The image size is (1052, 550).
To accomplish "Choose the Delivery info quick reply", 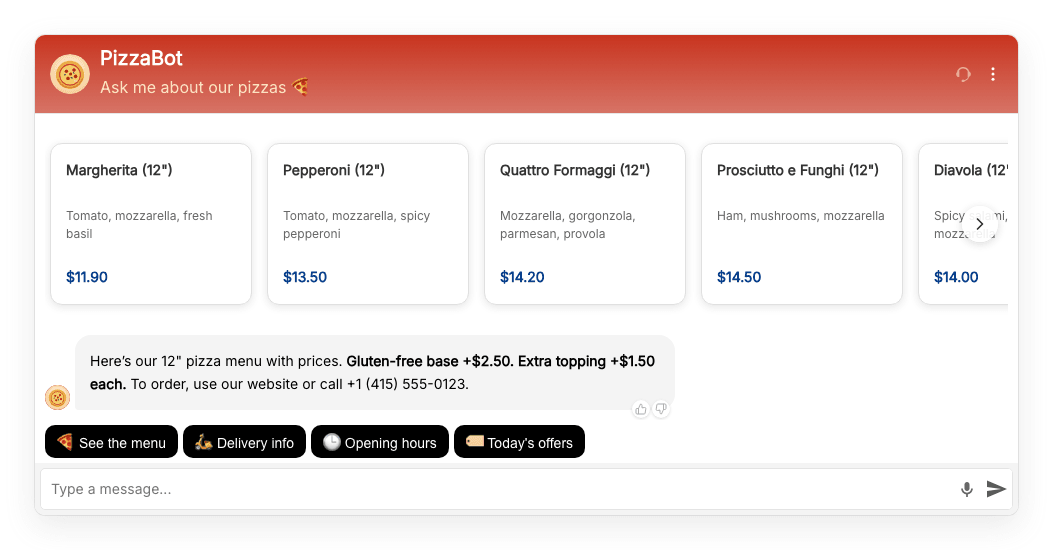I will click(244, 442).
